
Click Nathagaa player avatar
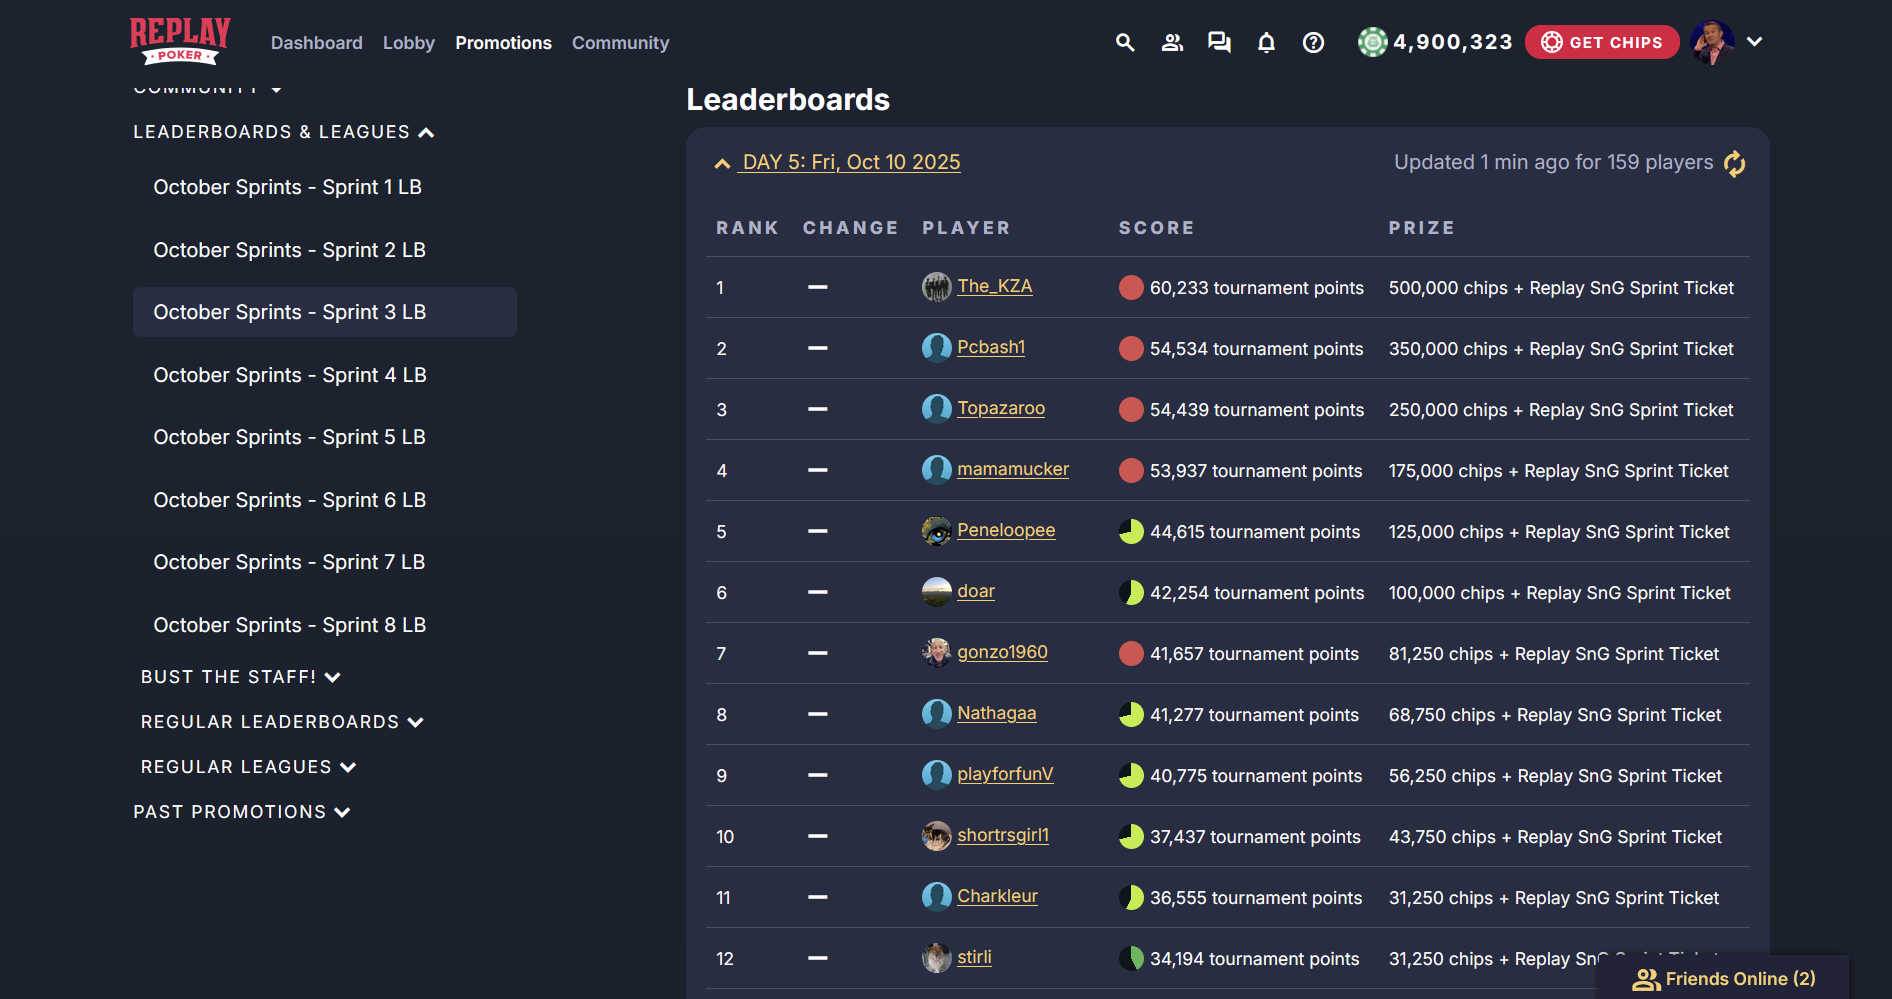point(936,714)
